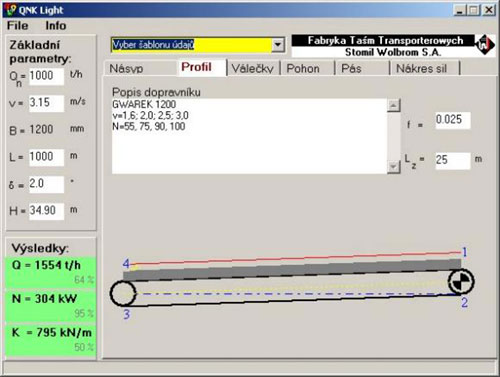
Task: Click the Lz length input field
Action: point(453,160)
